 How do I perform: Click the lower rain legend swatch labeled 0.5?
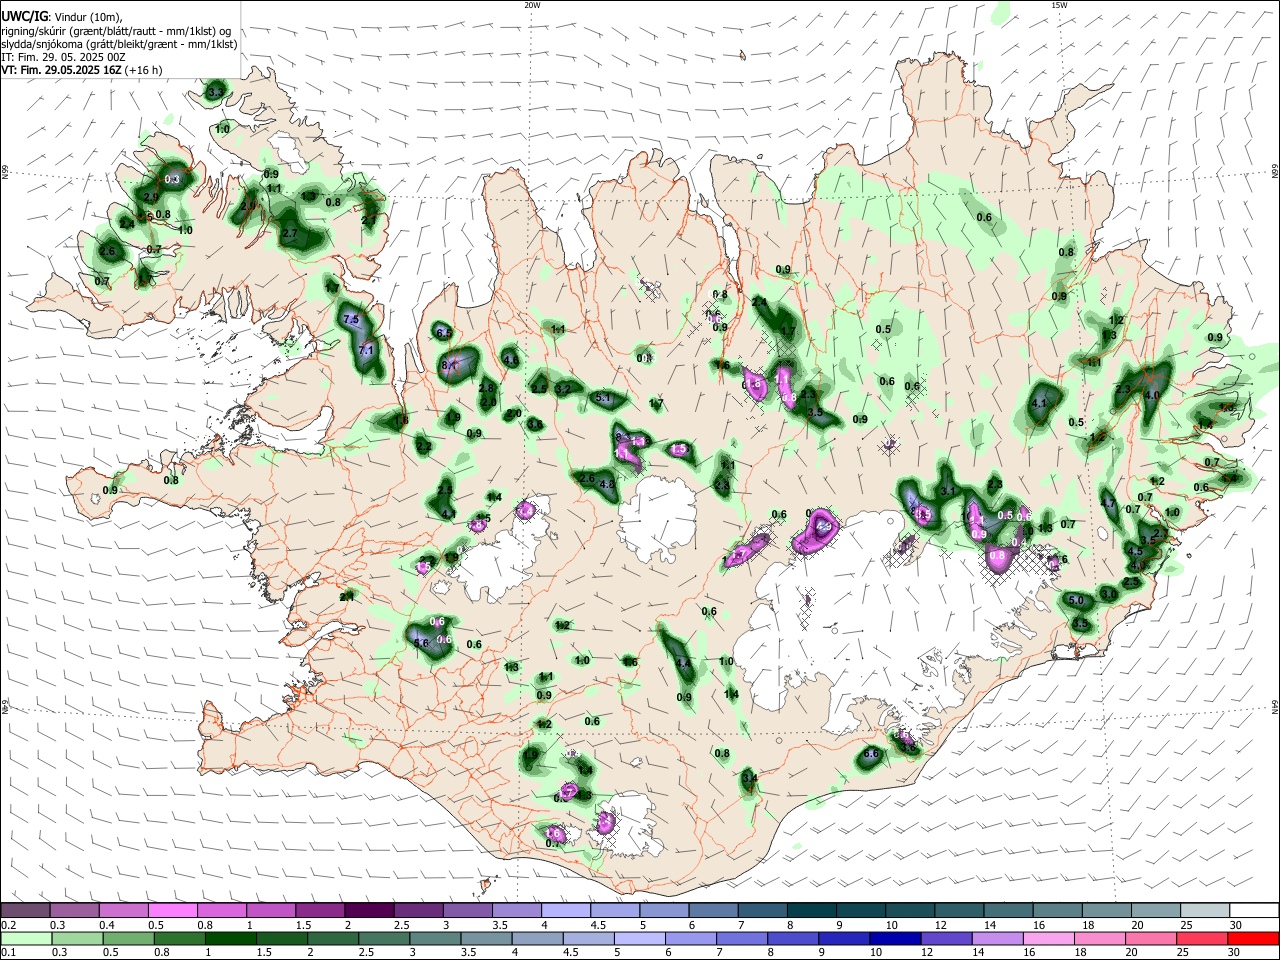pyautogui.click(x=128, y=938)
